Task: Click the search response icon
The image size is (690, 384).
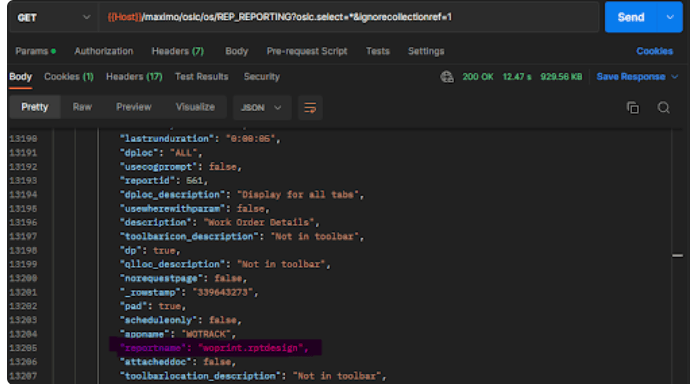Action: [664, 108]
